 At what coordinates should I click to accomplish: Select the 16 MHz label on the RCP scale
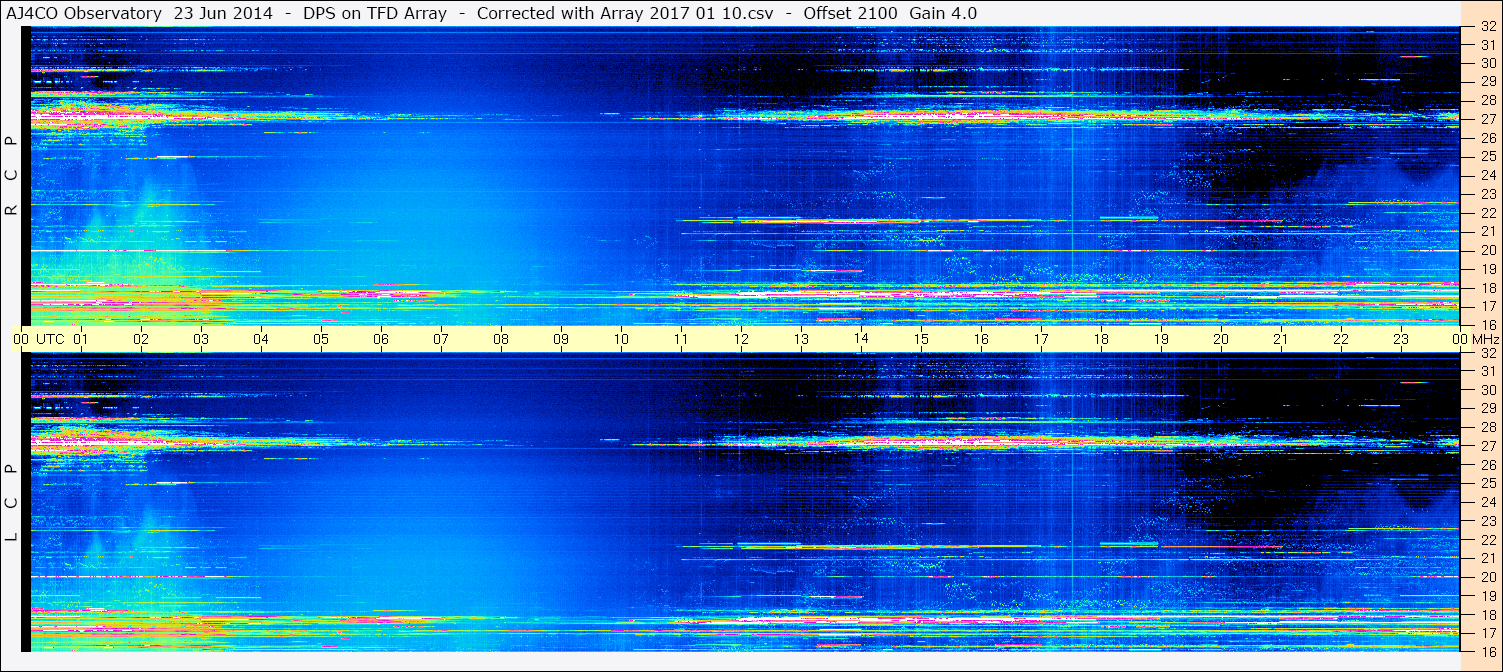tap(1487, 325)
